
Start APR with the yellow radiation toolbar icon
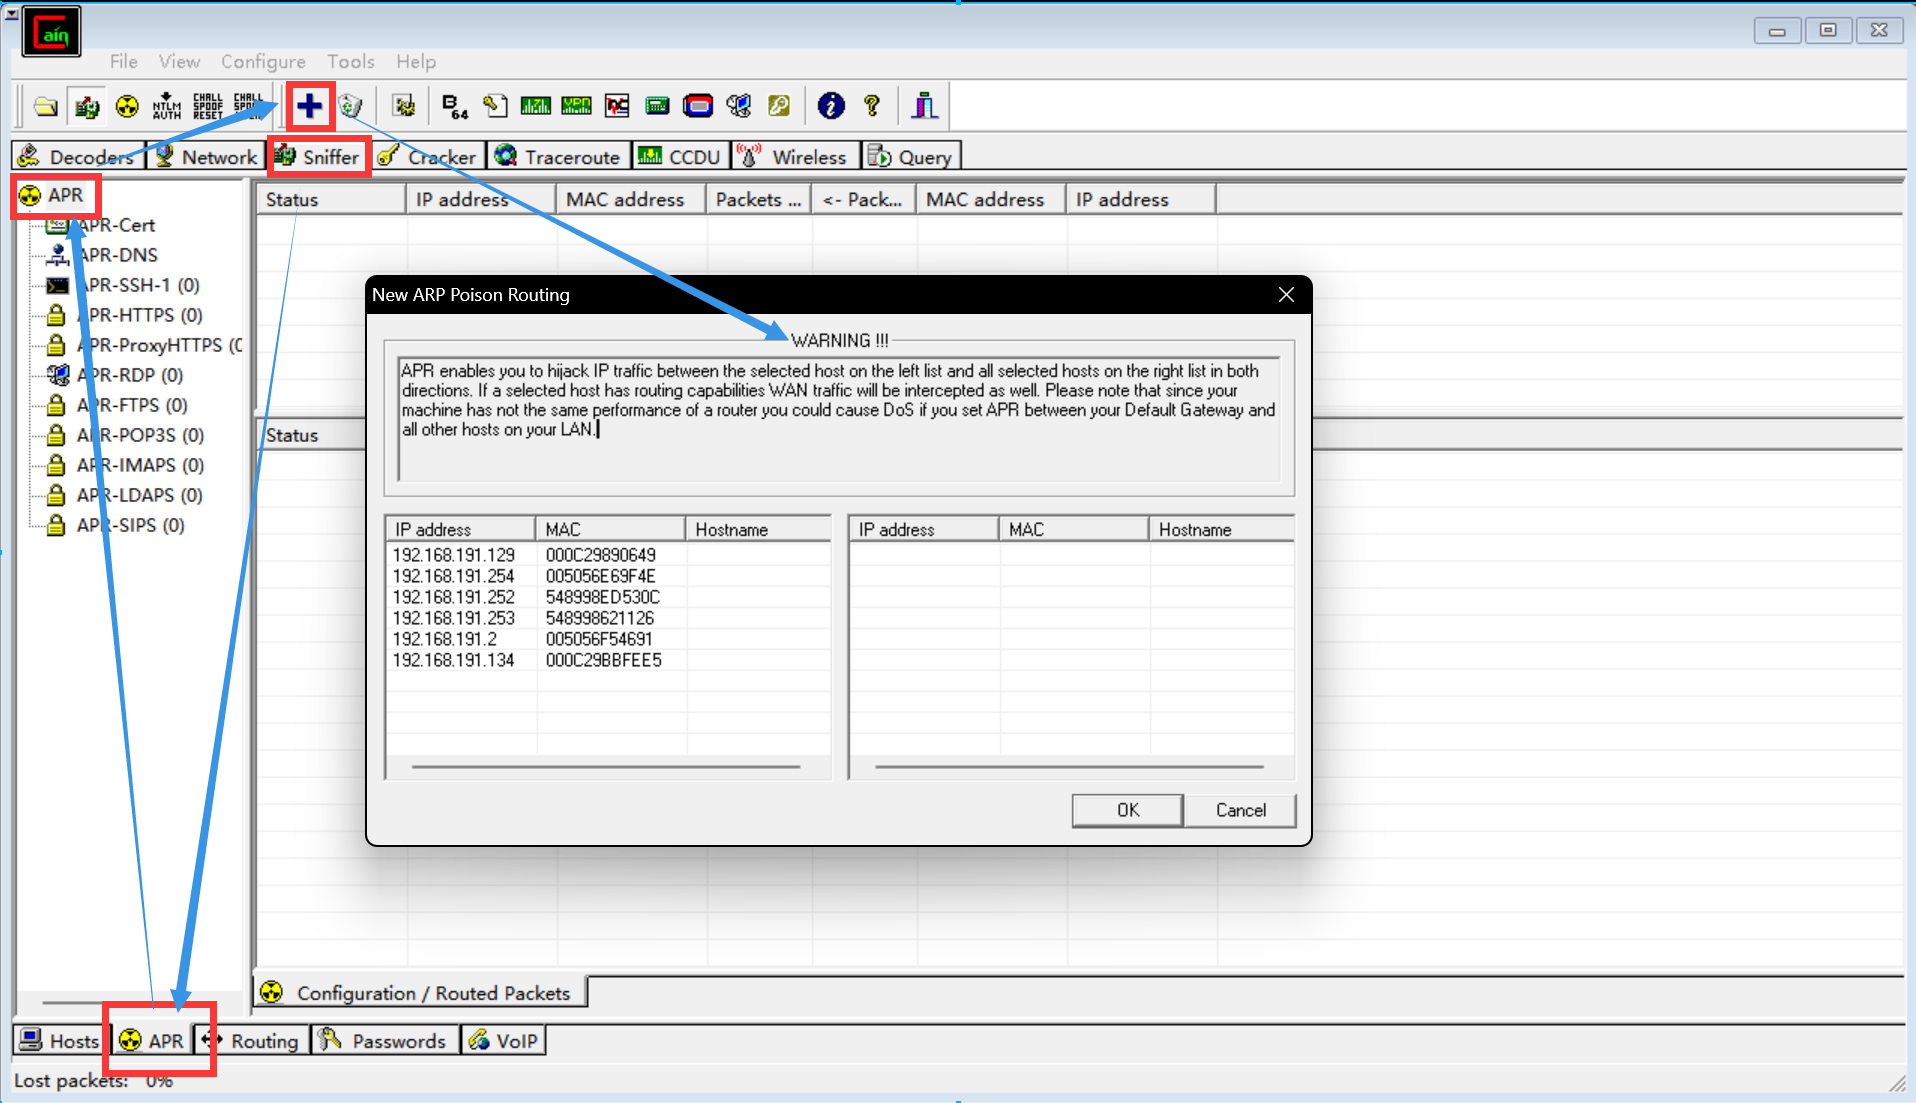click(127, 106)
